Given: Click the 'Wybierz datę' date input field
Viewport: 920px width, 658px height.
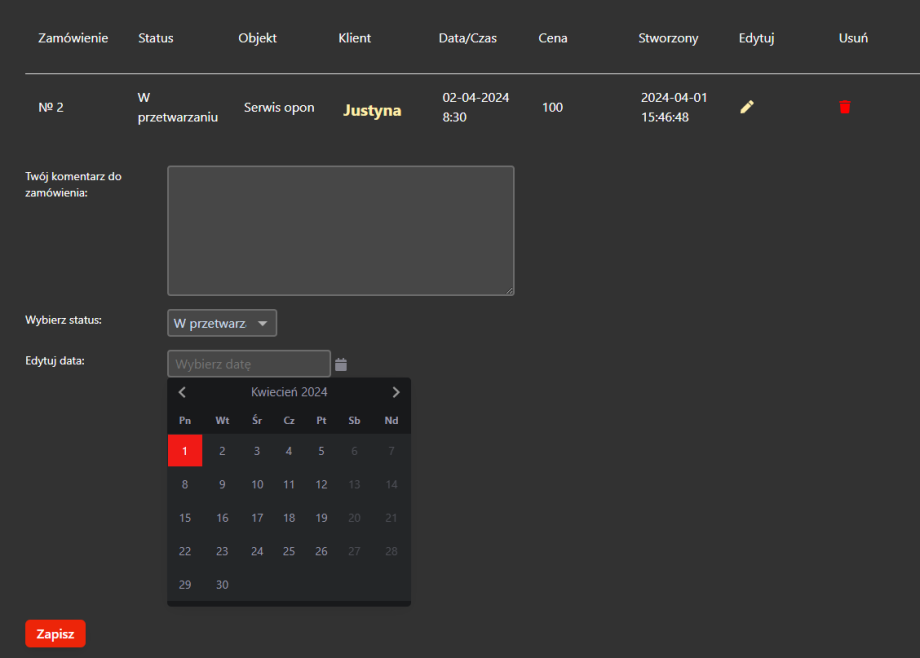Looking at the screenshot, I should (x=248, y=364).
